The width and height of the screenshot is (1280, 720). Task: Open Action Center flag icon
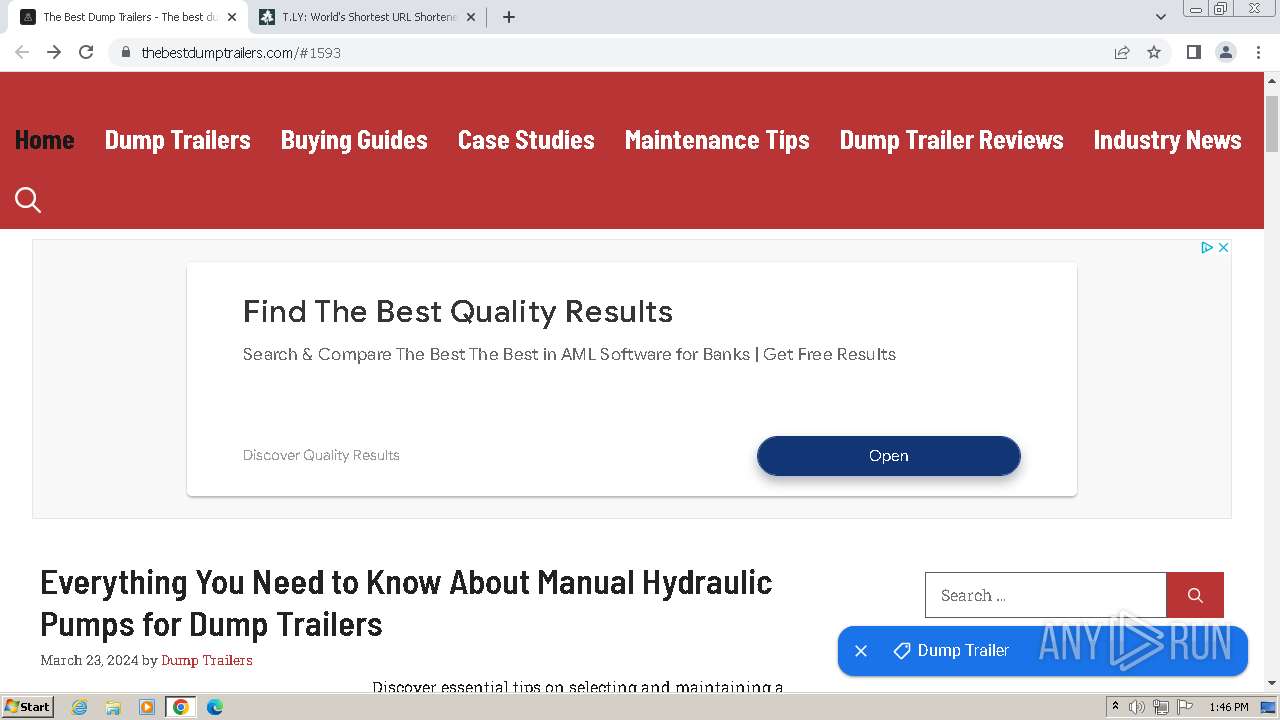point(1183,707)
